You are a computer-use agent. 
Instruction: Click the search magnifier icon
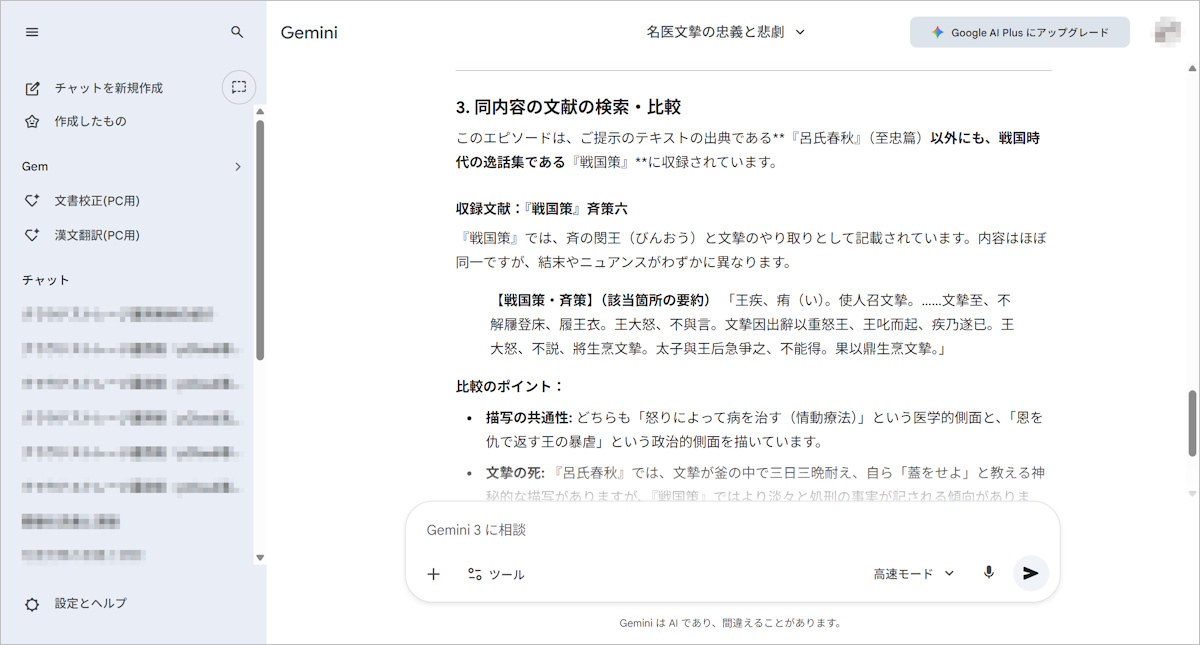[x=237, y=32]
